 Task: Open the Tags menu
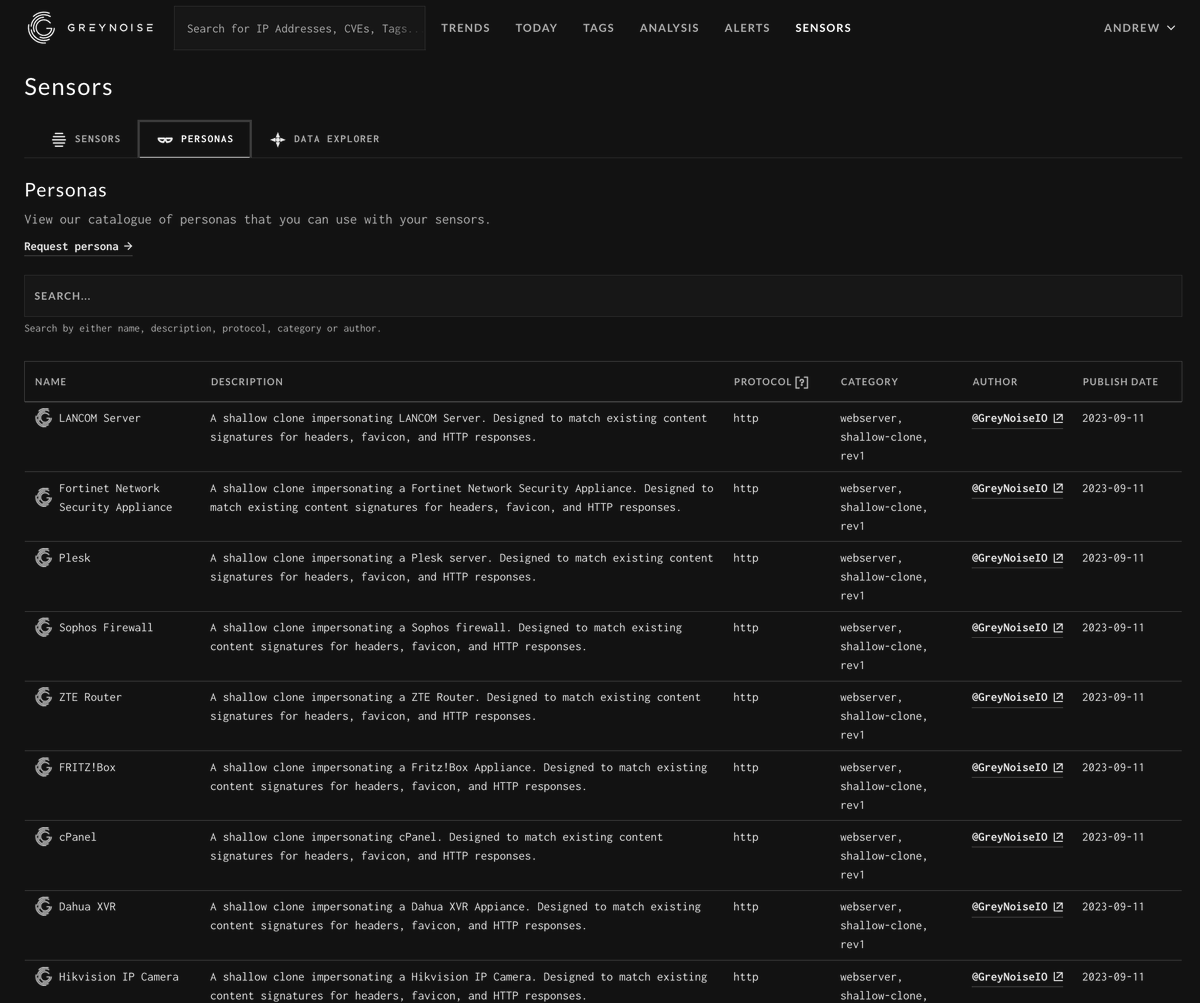(x=598, y=28)
